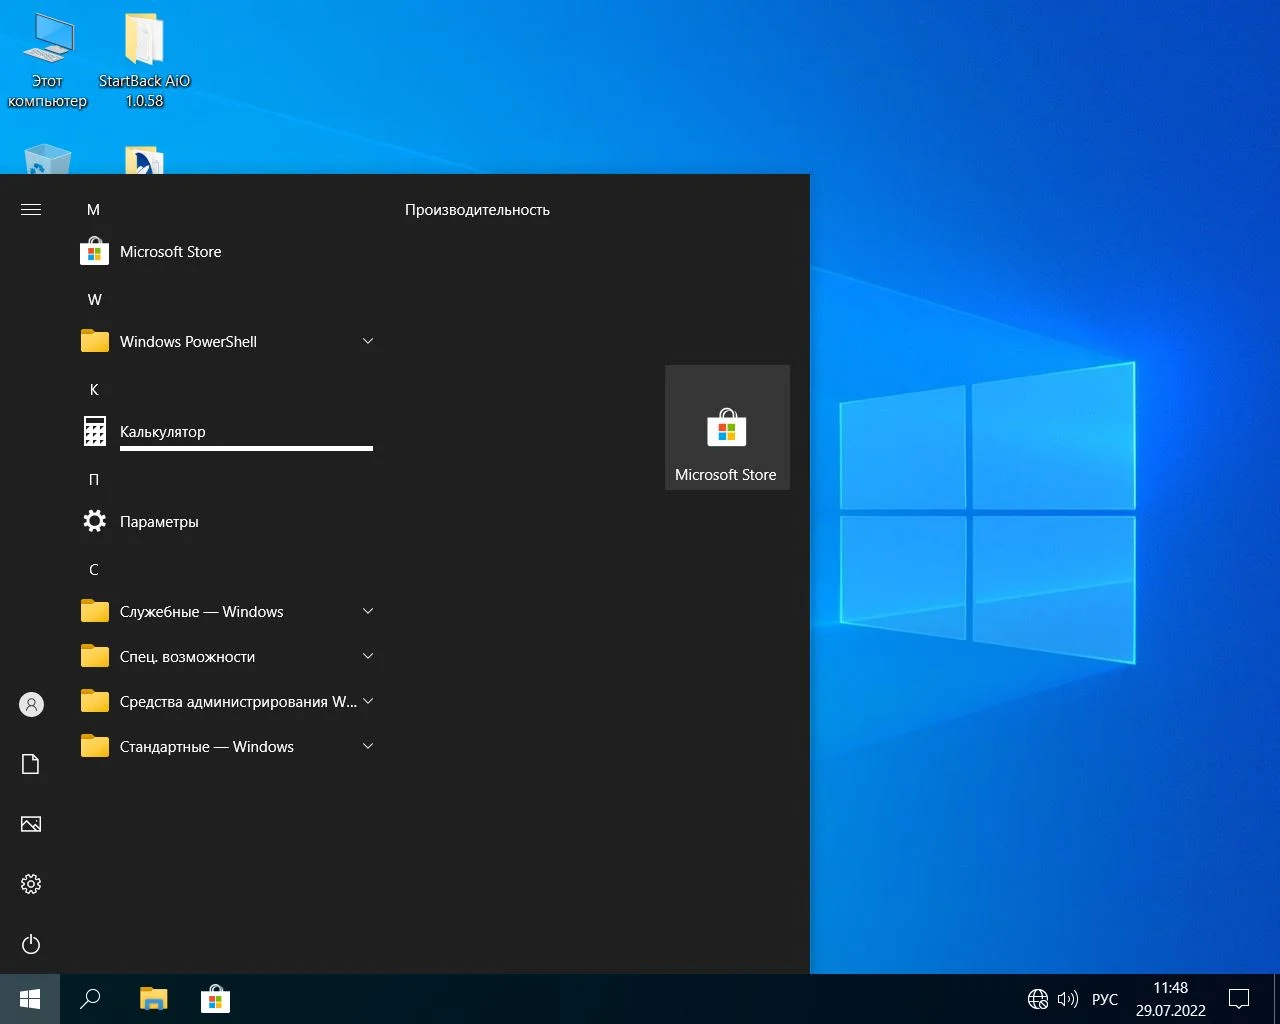The width and height of the screenshot is (1280, 1024).
Task: Open Калькулятор from the app list
Action: [x=162, y=432]
